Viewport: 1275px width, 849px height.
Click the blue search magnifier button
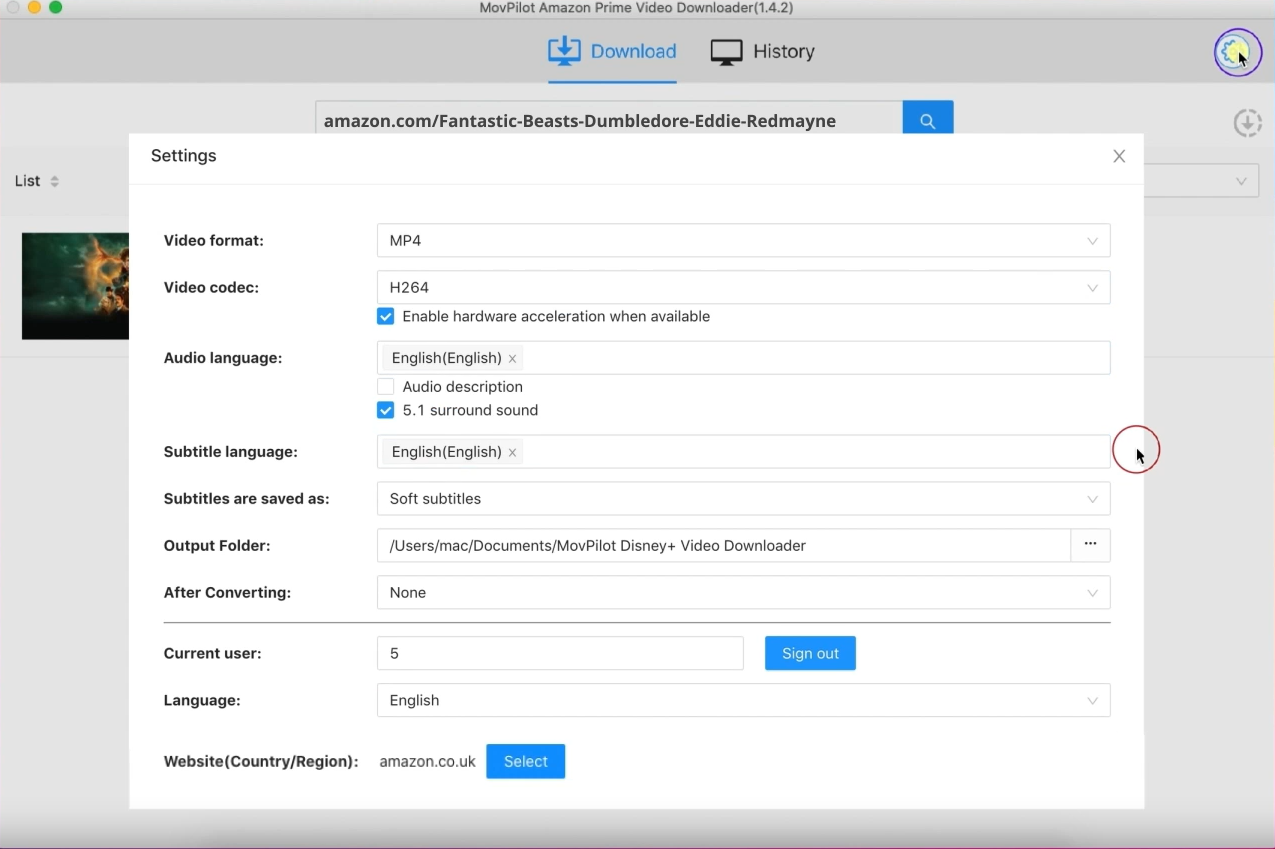[x=927, y=120]
